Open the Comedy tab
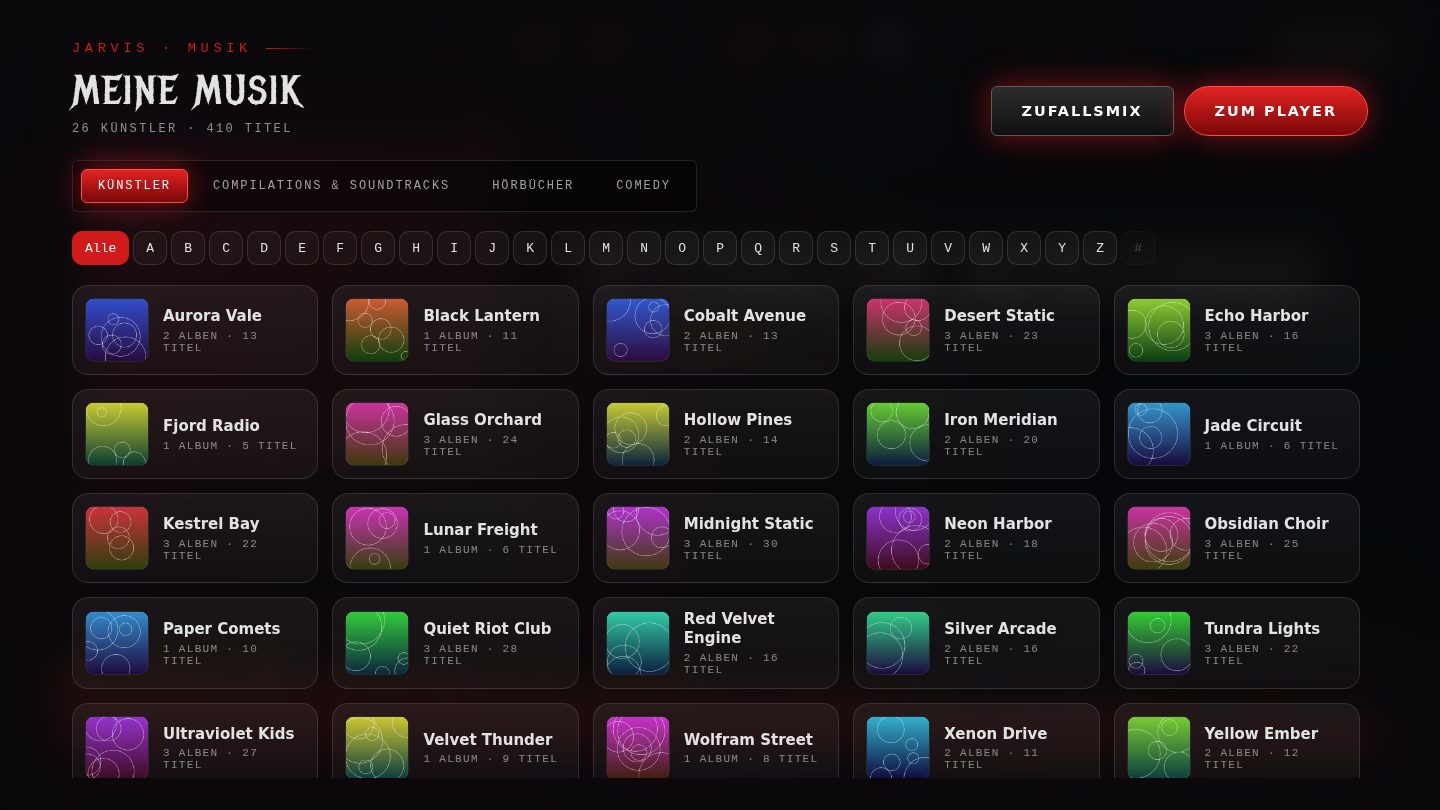This screenshot has height=810, width=1440. tap(643, 186)
